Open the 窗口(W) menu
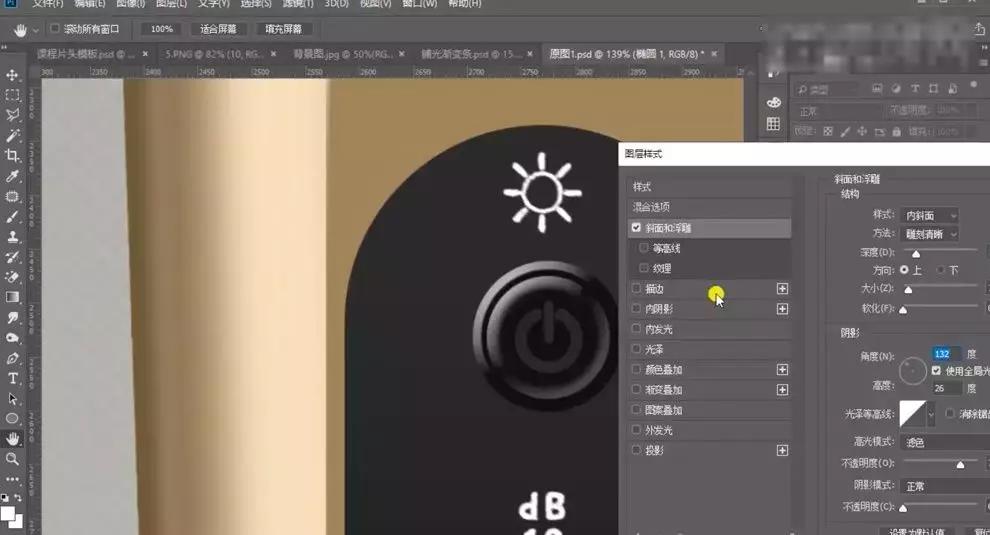This screenshot has width=990, height=535. 420,4
